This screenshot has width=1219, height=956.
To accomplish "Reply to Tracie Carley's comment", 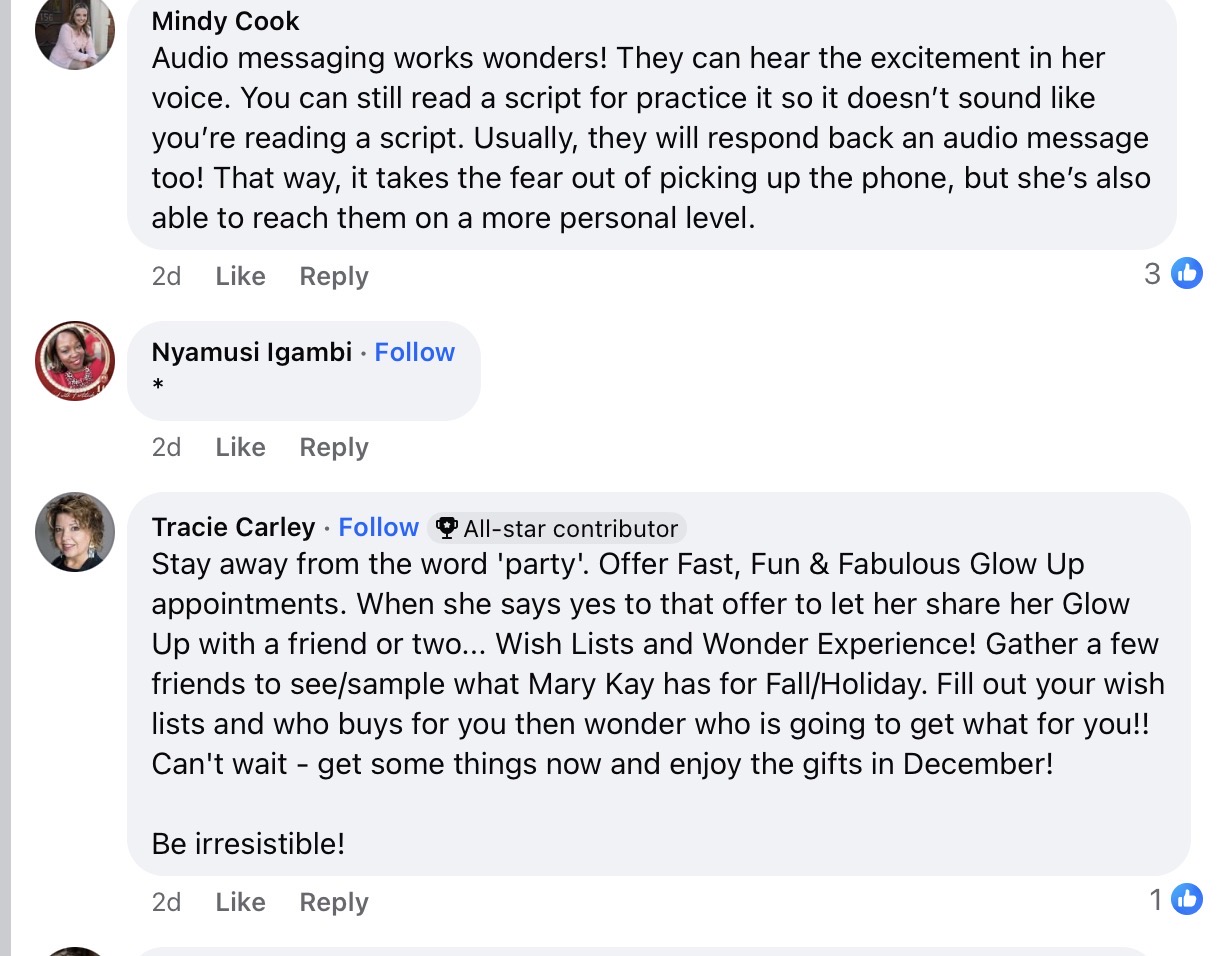I will pos(333,902).
